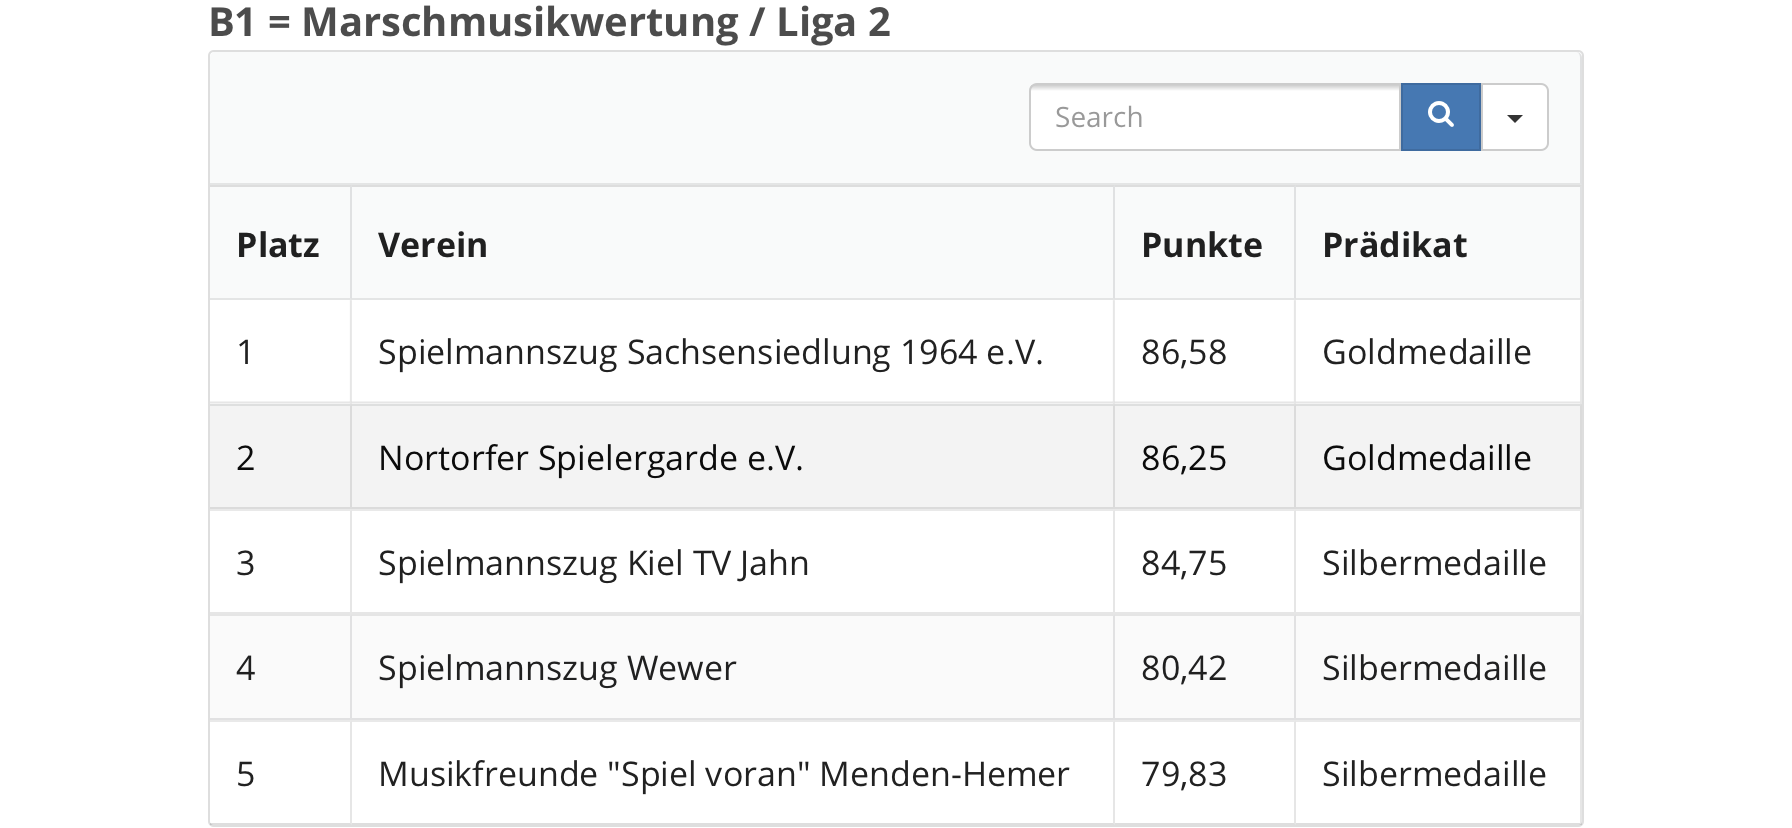Click Silbermedaille in the Wewer row

tap(1434, 668)
